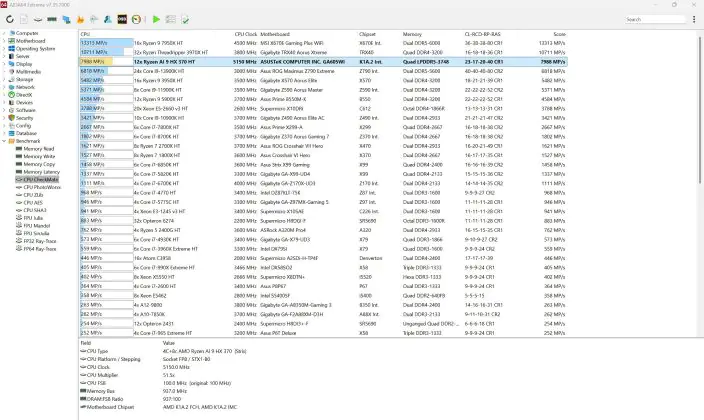Open GPGPU benchmark blue monitors icon

tap(66, 19)
